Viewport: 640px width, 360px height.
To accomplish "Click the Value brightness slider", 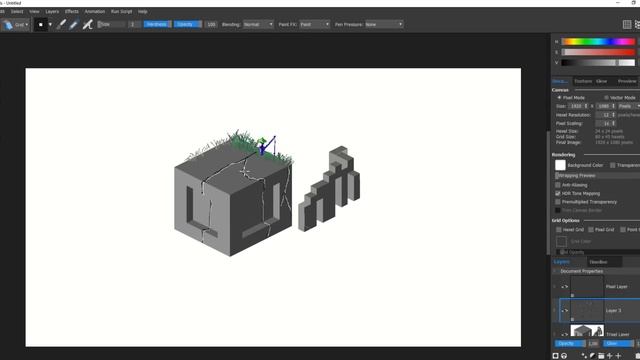I will click(598, 62).
